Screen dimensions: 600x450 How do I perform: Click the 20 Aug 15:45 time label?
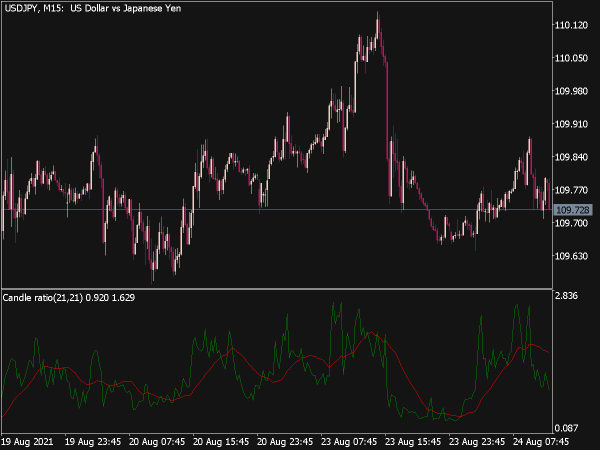[x=221, y=441]
